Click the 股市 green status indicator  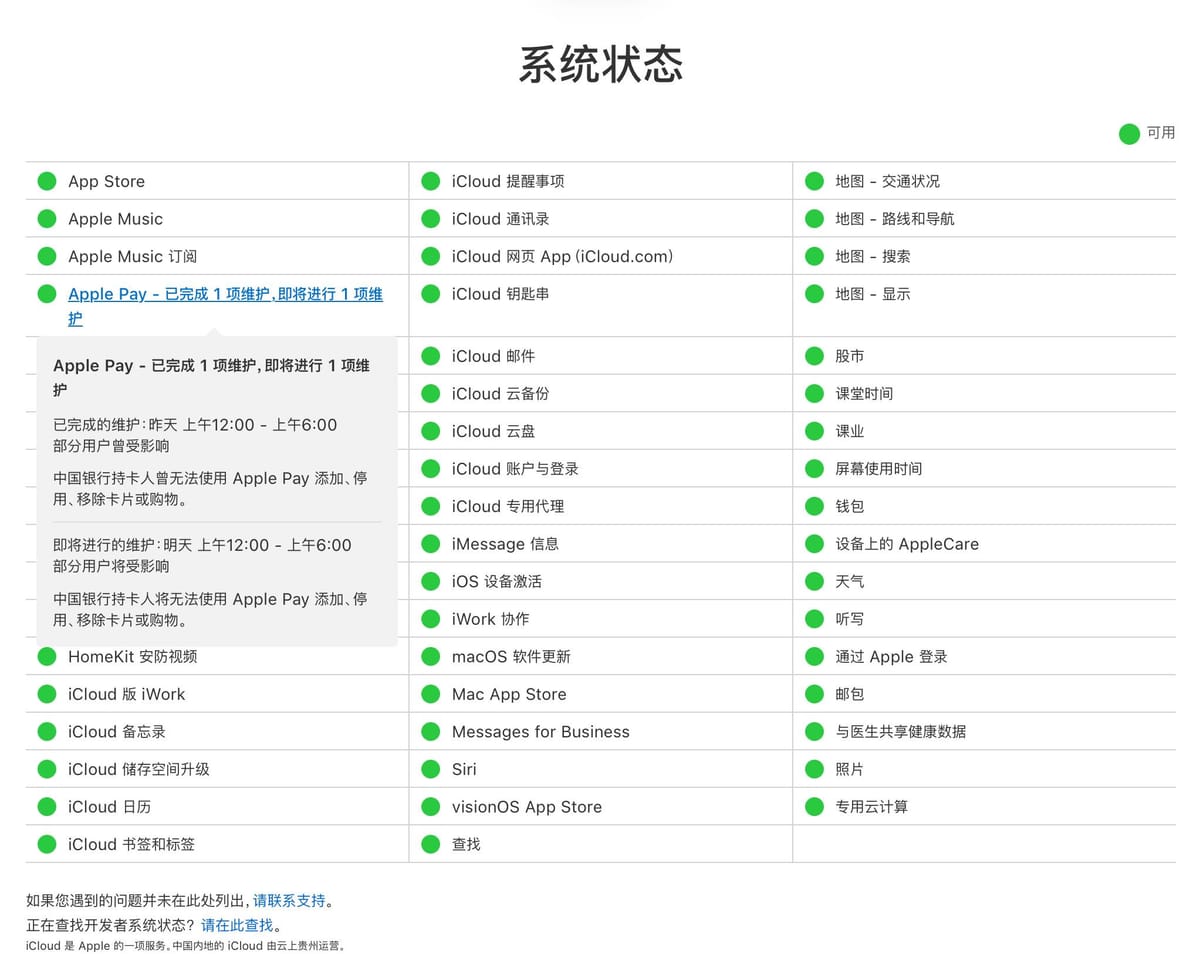pos(813,356)
